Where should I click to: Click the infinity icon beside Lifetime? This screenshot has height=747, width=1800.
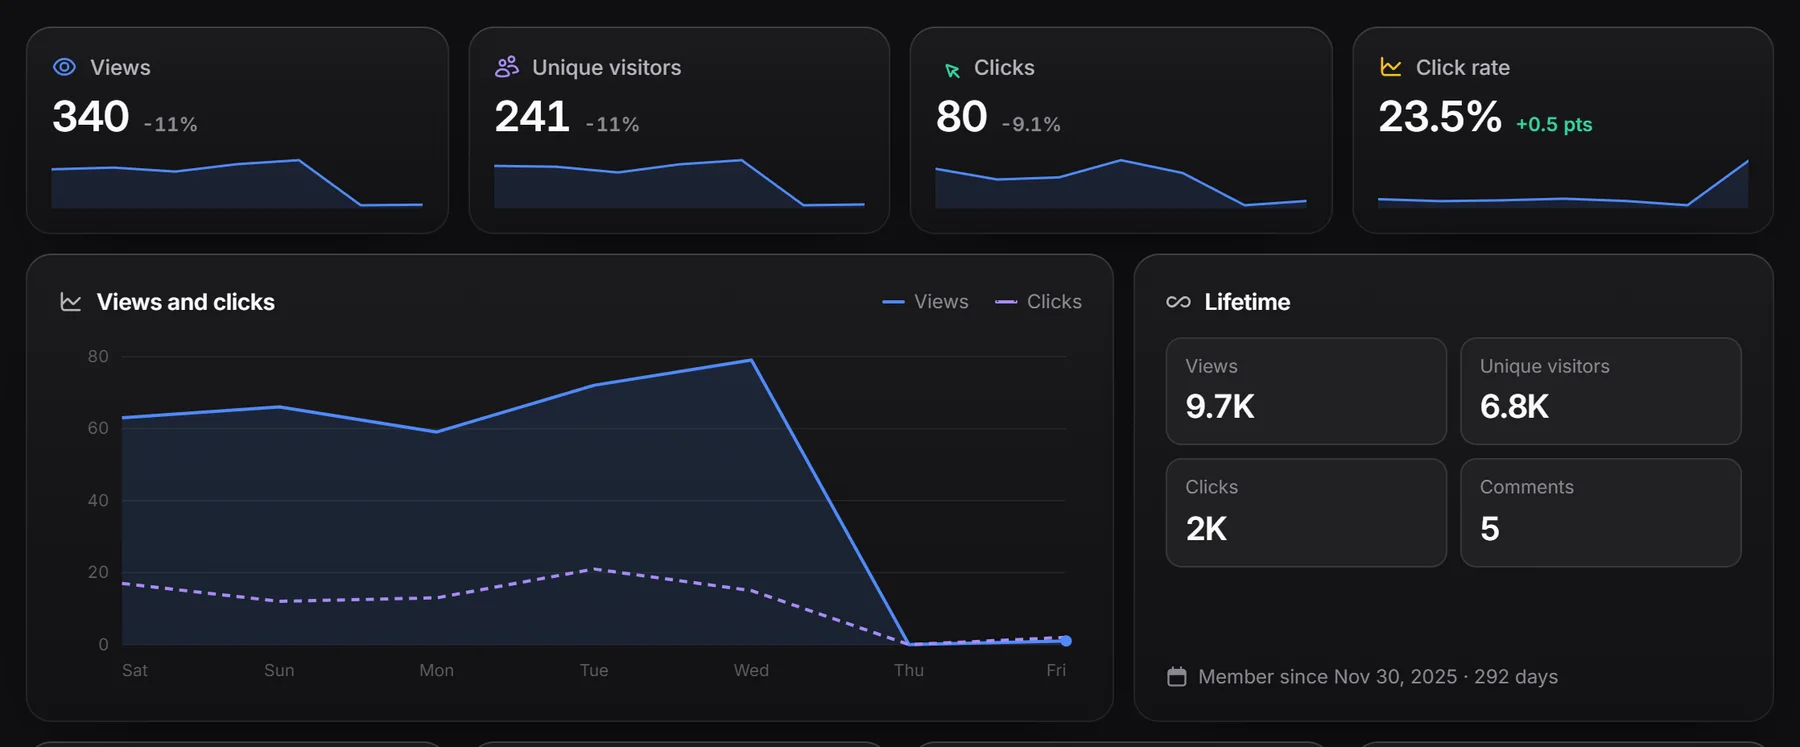point(1178,302)
